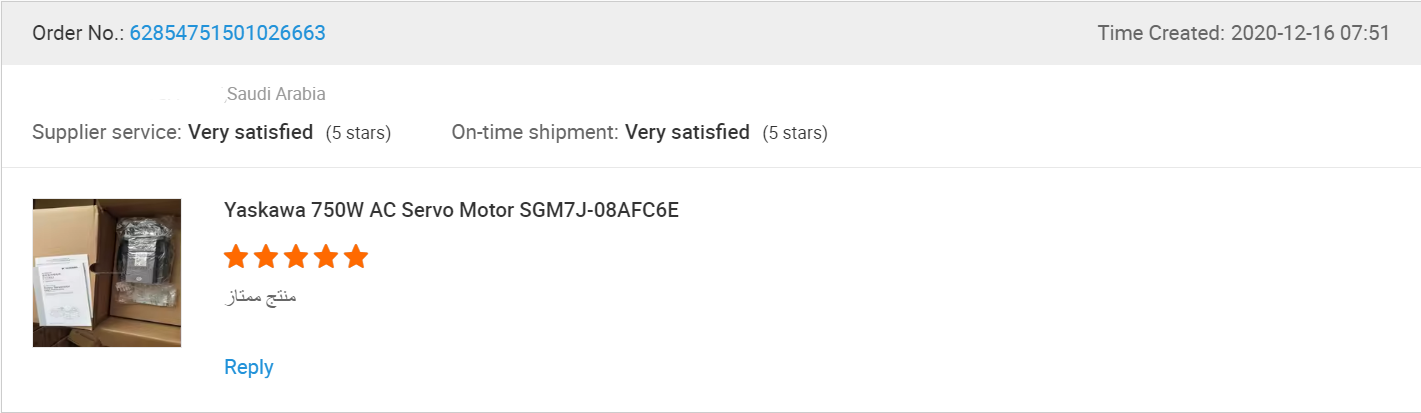Click Very satisfied beside On-time shipment
1421x413 pixels.
(x=687, y=132)
